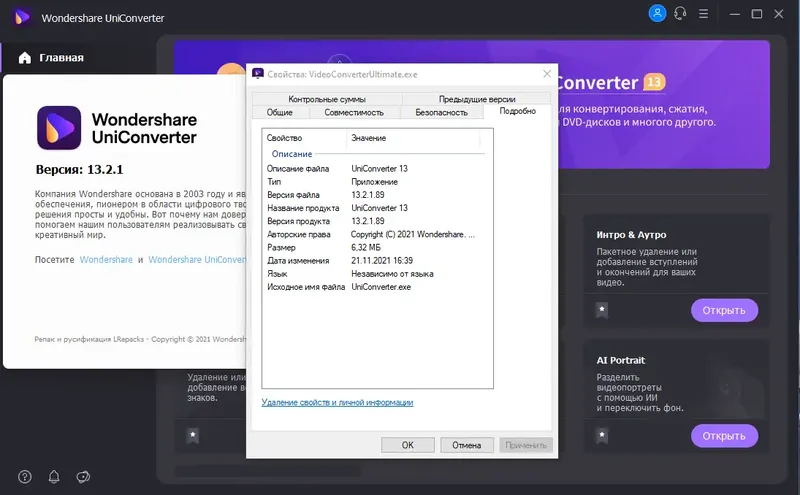Screen dimensions: 800x495
Task: Open the feedback chat icon
Action: (83, 477)
